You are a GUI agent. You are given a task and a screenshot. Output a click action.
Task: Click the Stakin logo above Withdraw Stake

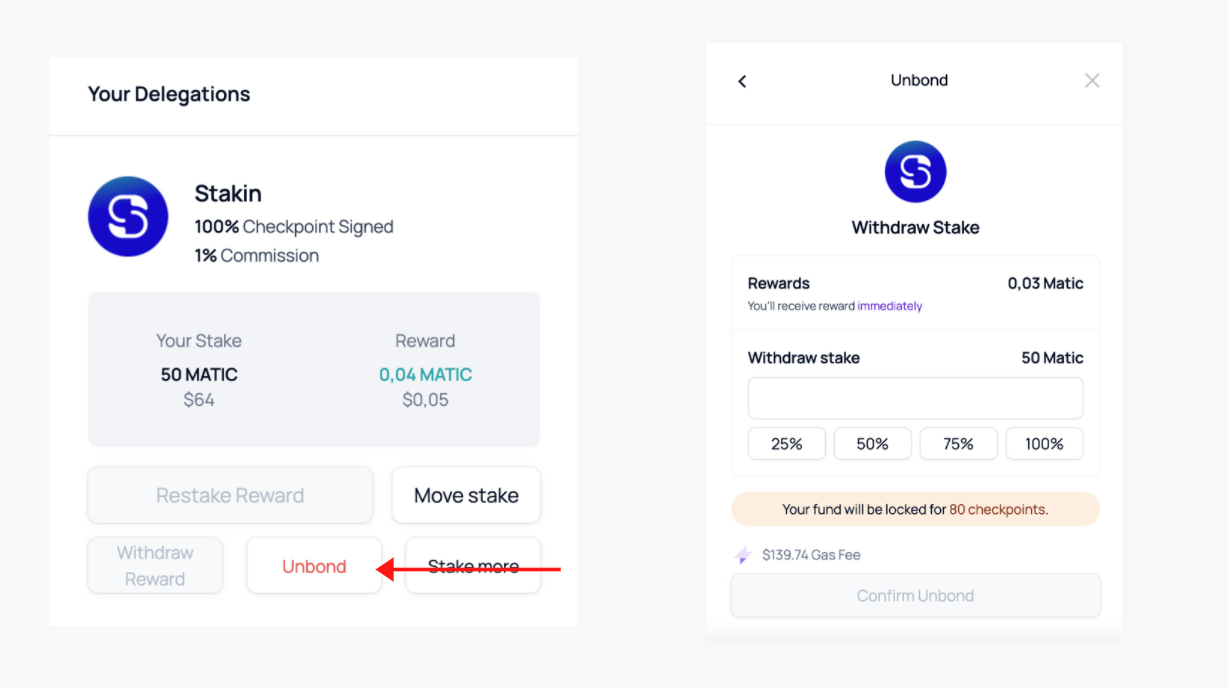click(x=915, y=171)
